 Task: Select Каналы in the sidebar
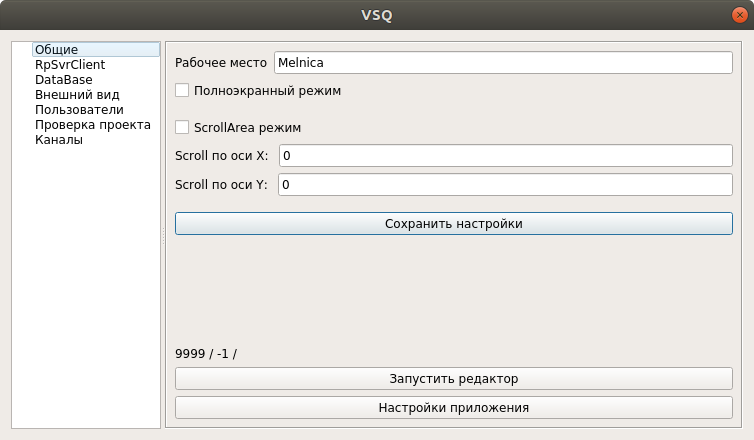point(59,139)
